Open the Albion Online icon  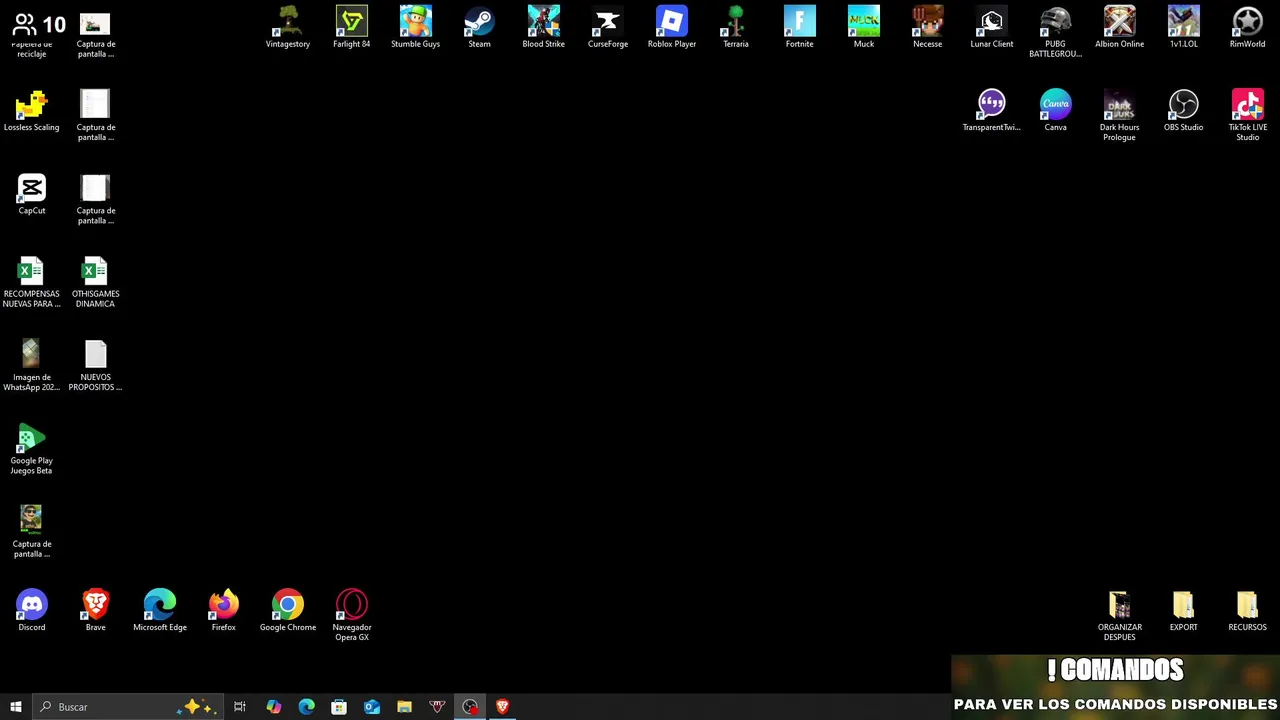click(x=1120, y=27)
